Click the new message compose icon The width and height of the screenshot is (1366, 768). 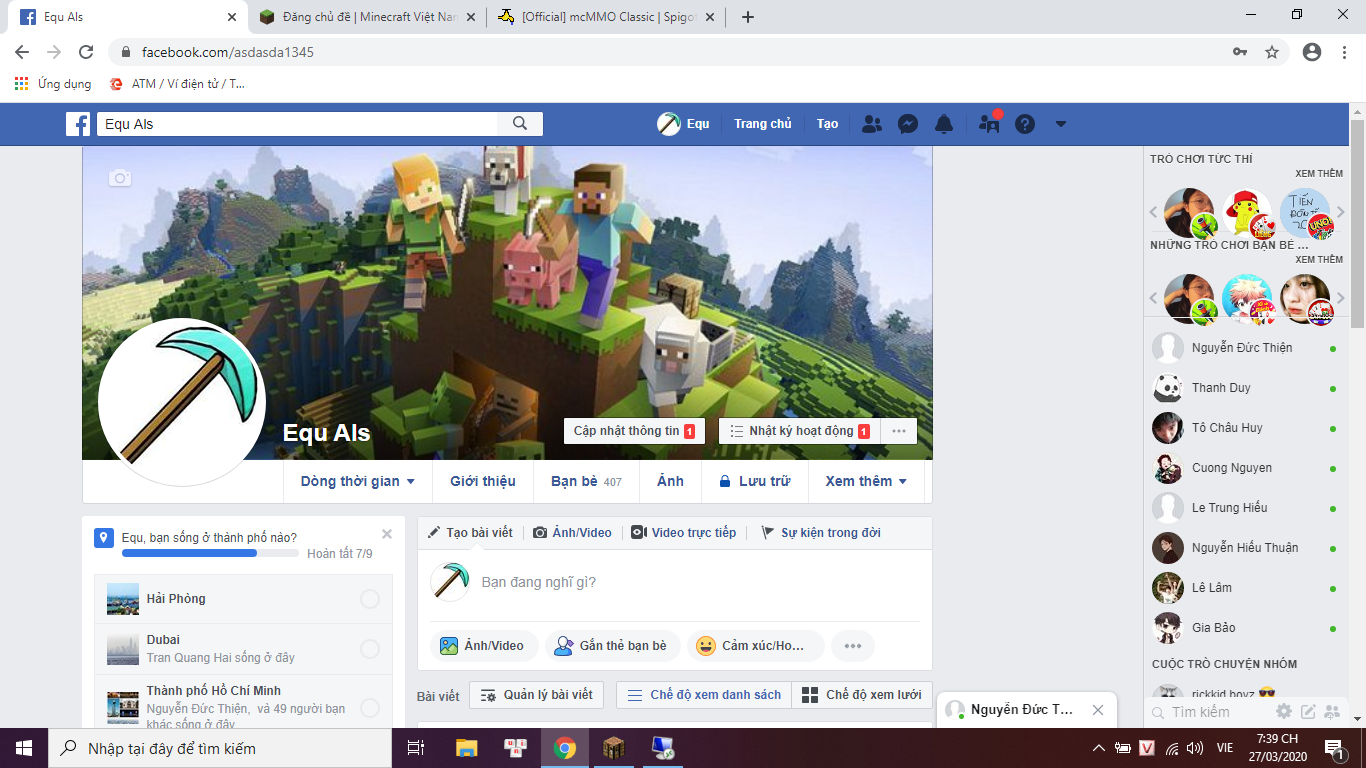point(1308,712)
